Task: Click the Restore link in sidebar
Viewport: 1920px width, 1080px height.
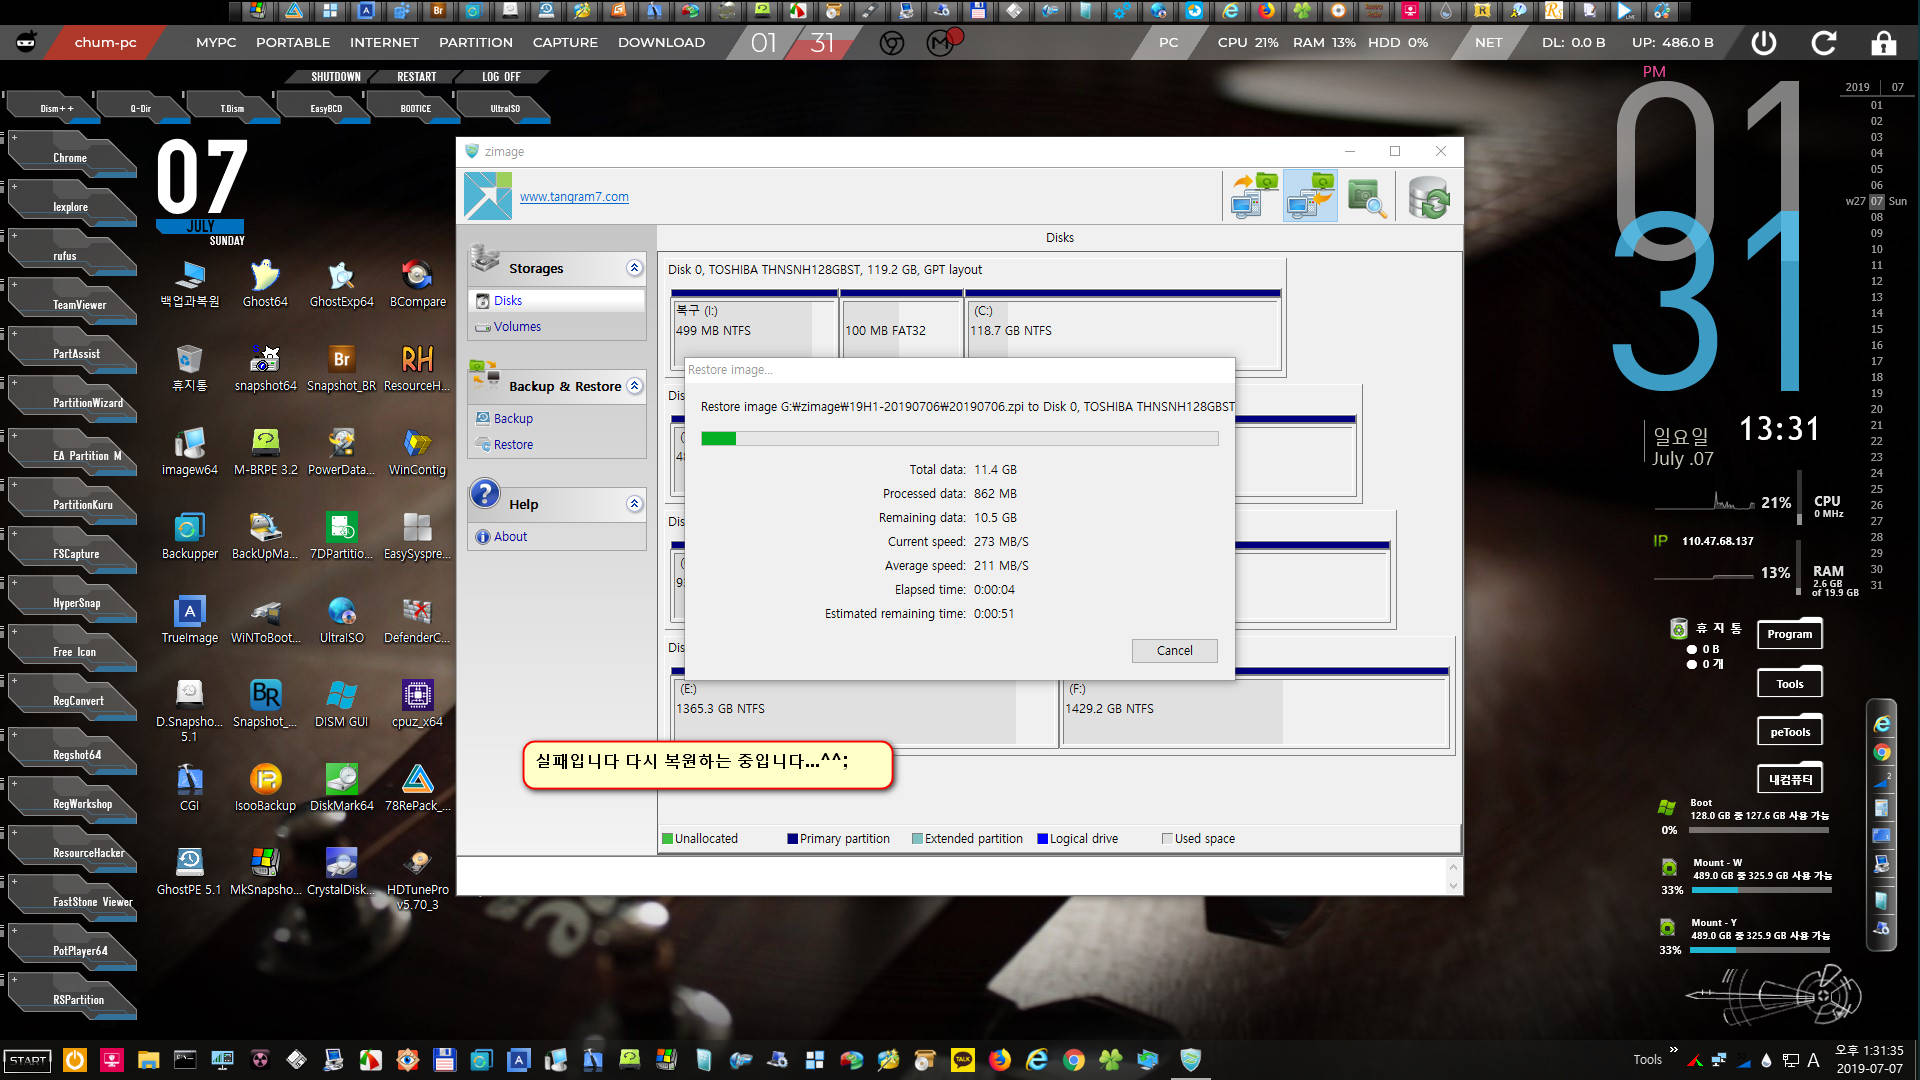Action: [513, 444]
